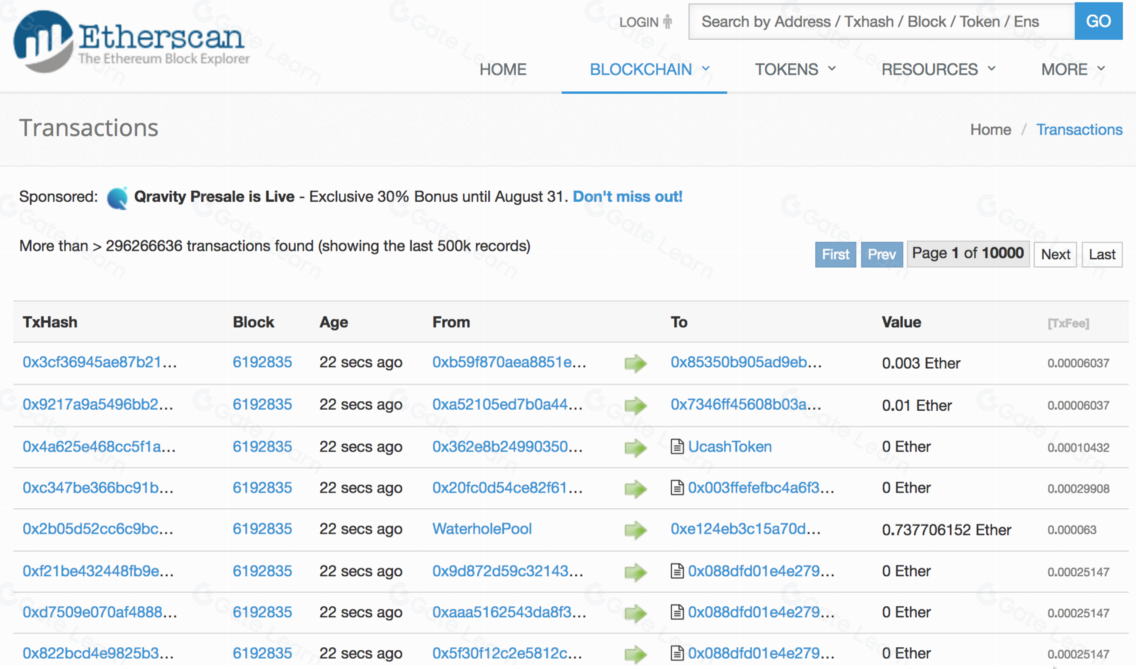Click contract icon in the 0xf21be432448fb9e row

[x=677, y=571]
